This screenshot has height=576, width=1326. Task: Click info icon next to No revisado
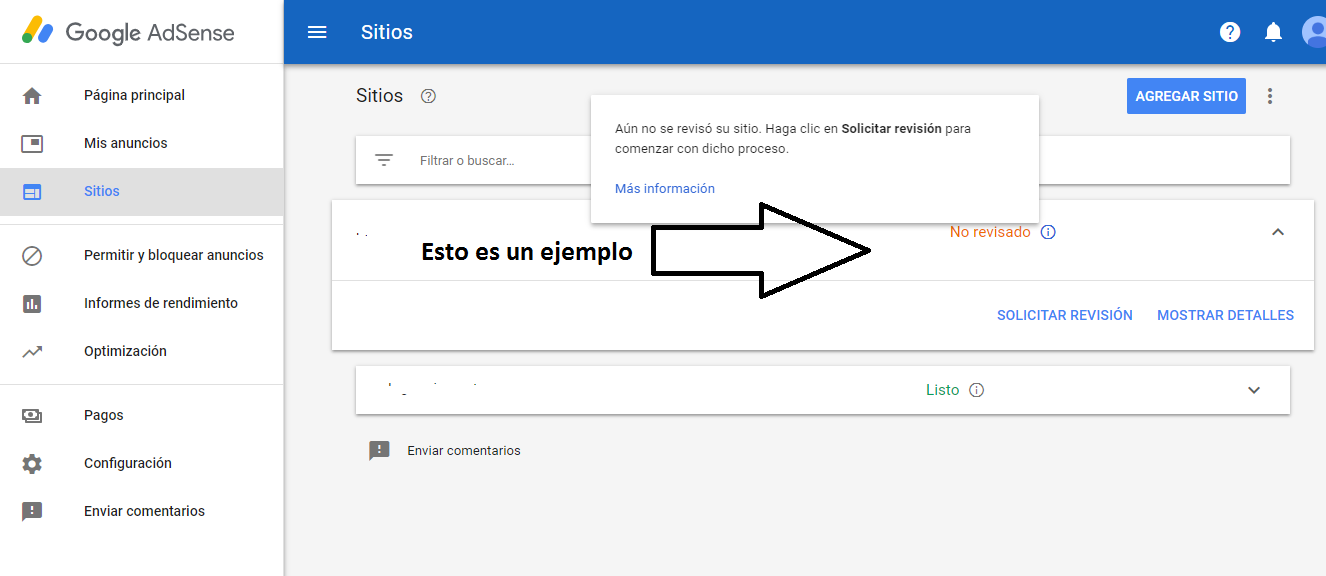1048,232
